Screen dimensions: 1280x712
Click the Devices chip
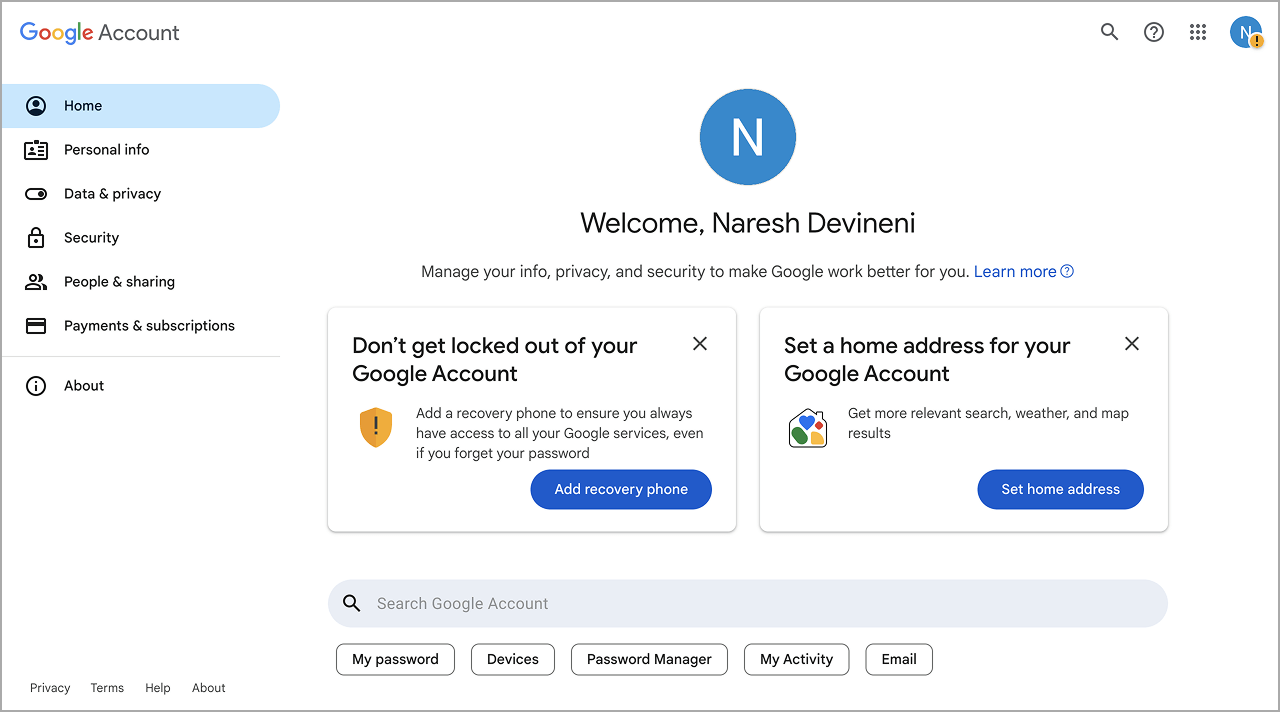513,659
